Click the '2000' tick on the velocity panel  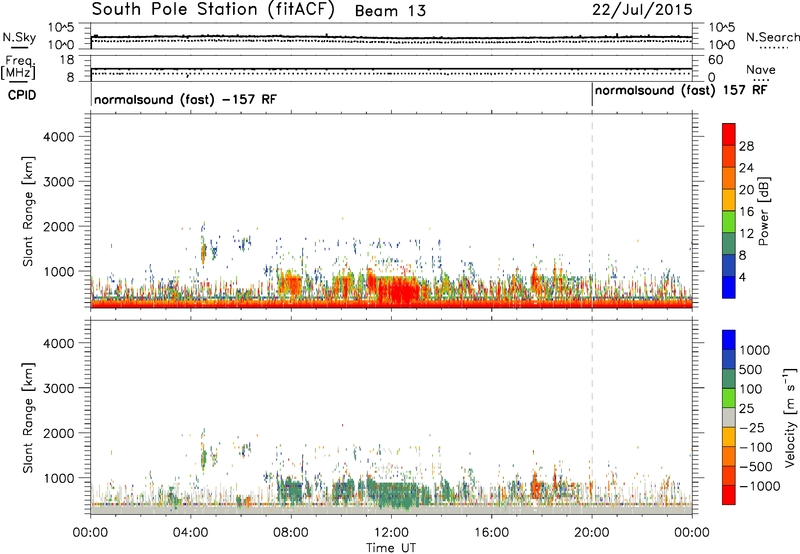pyautogui.click(x=58, y=433)
